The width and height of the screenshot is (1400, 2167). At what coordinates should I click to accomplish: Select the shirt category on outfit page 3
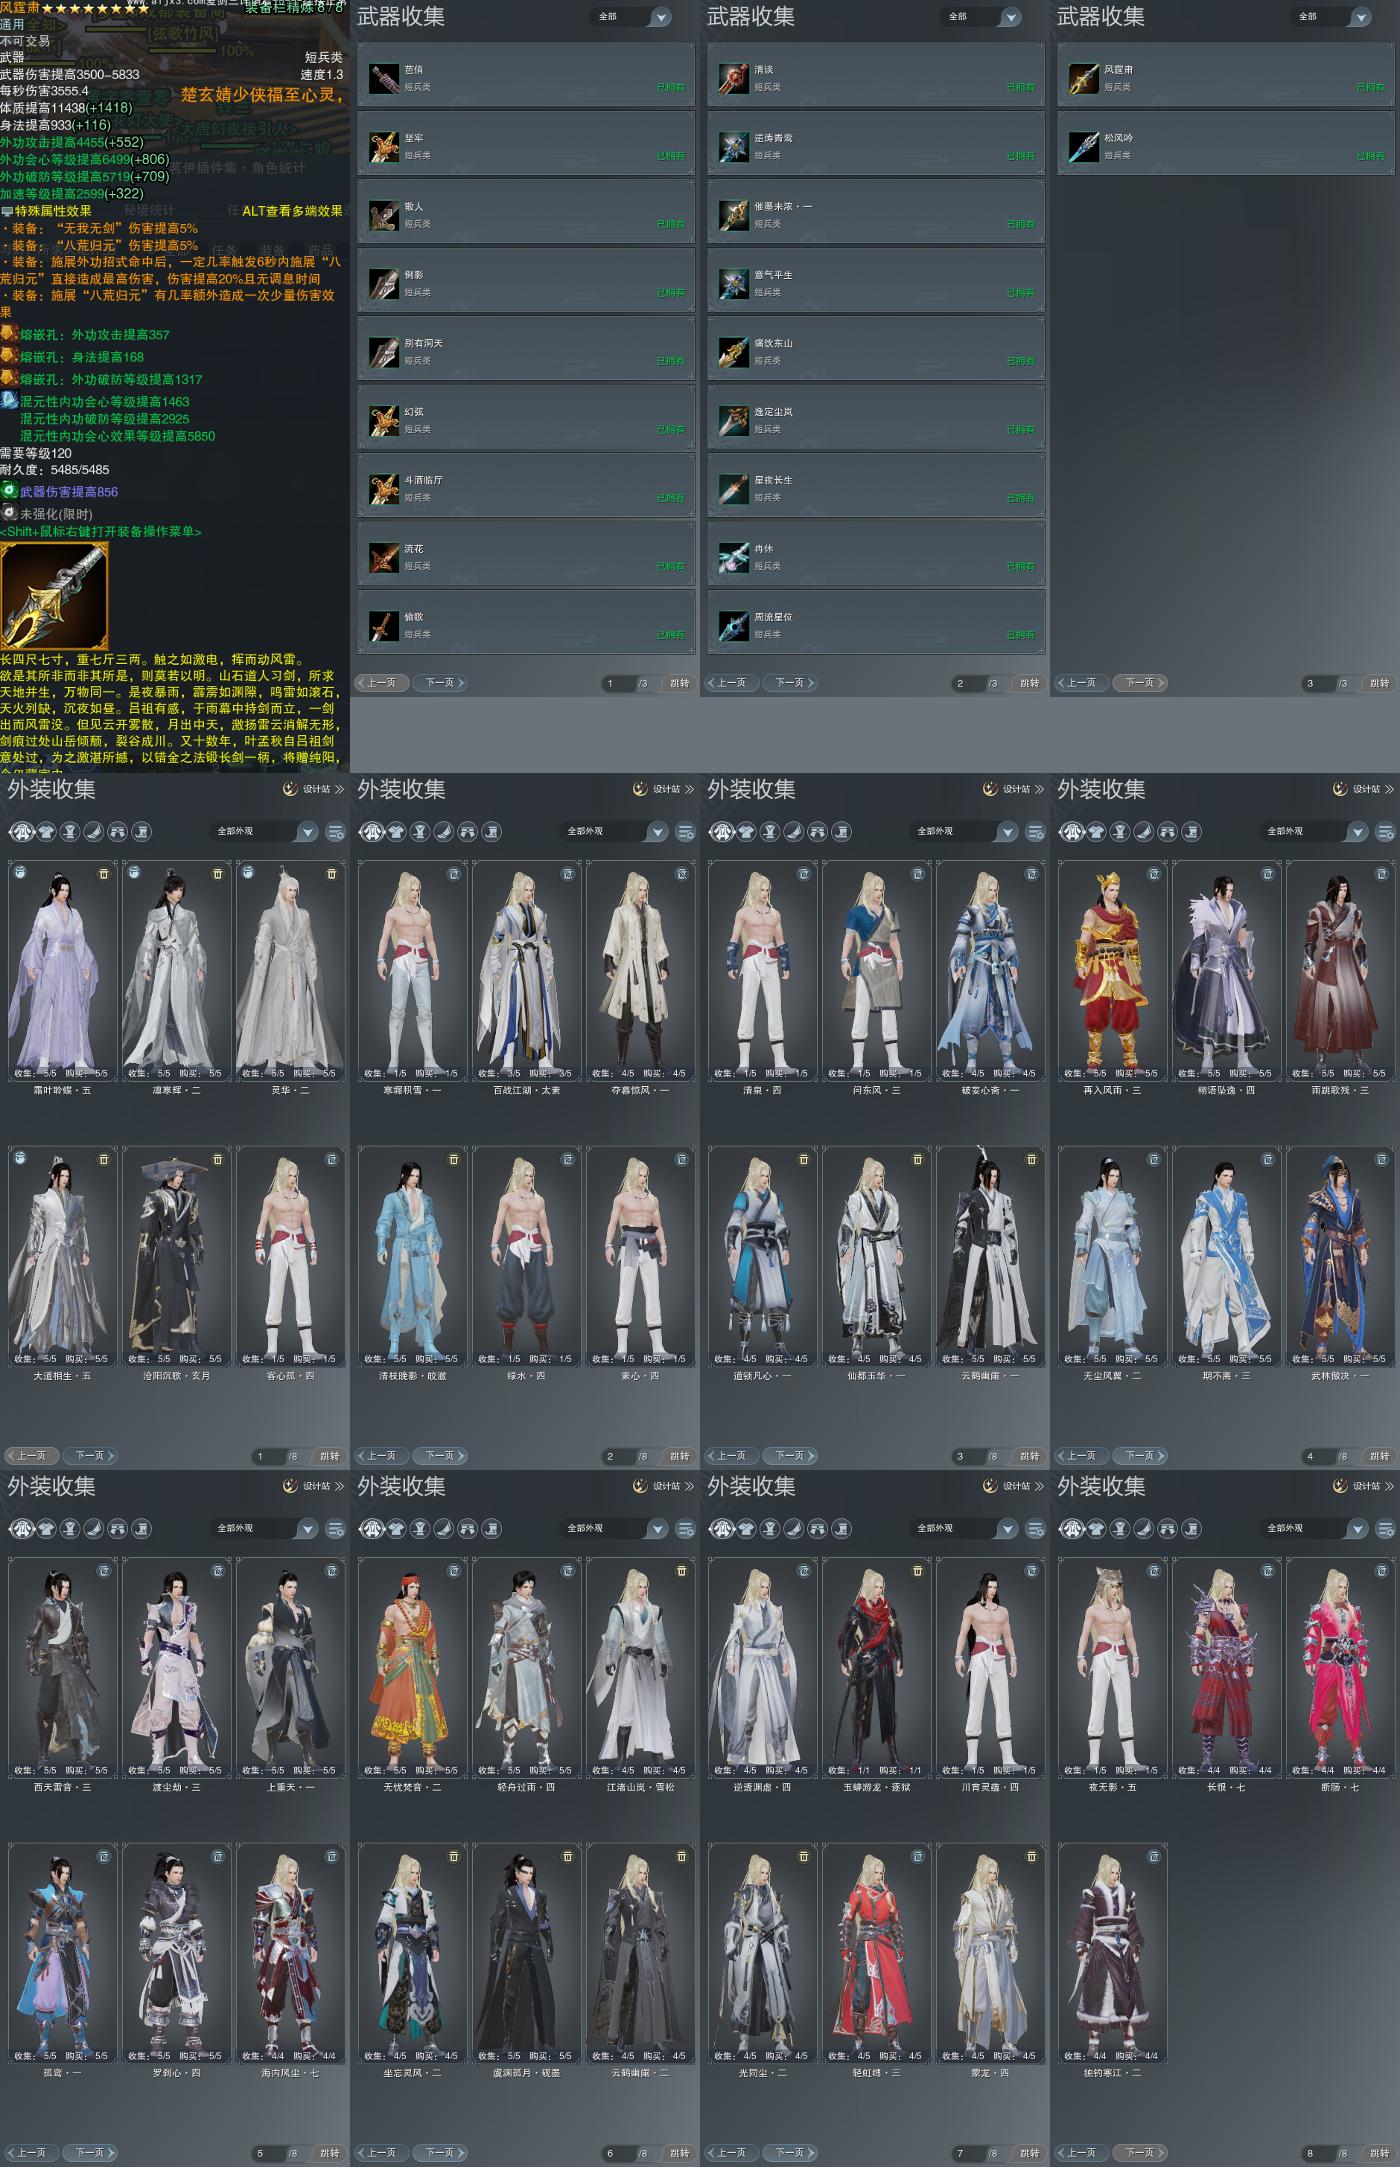pos(746,831)
